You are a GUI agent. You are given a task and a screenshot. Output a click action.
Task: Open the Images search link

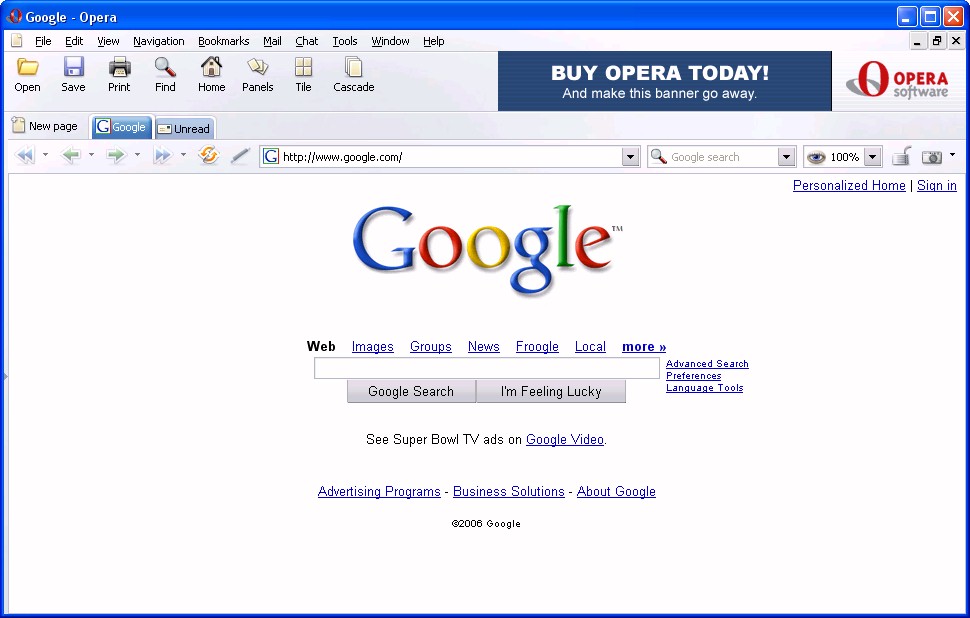pos(372,346)
